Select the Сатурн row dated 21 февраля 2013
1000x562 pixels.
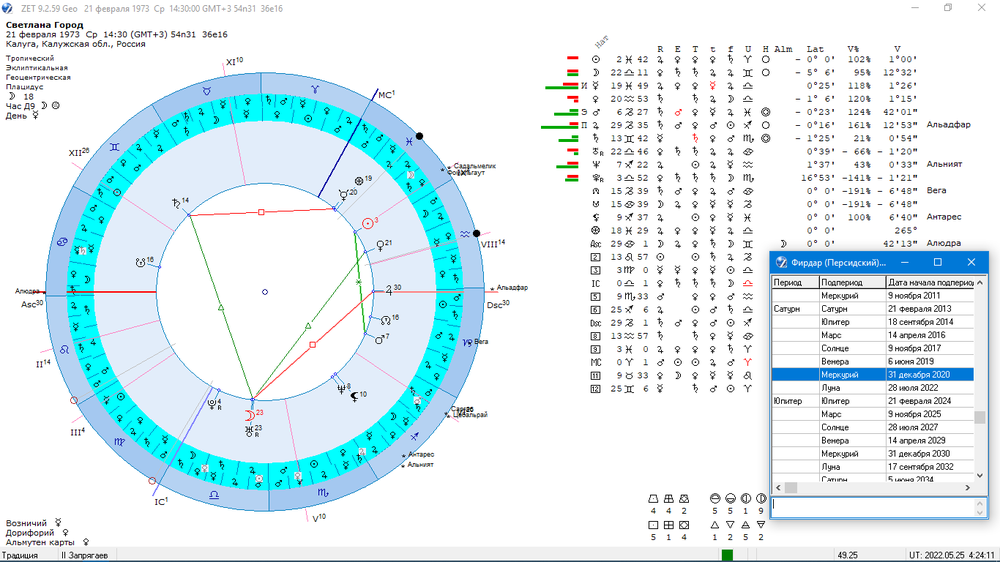[x=872, y=309]
